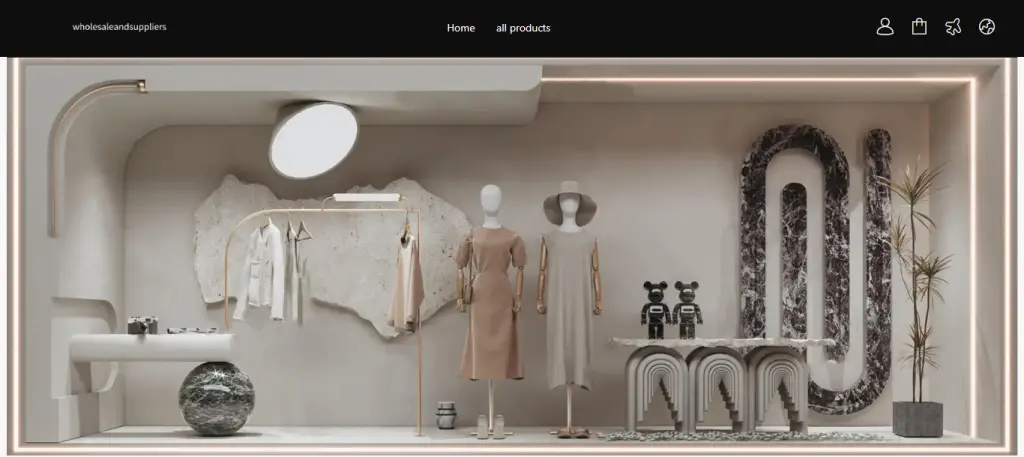Click the two bear figurines on table

671,310
